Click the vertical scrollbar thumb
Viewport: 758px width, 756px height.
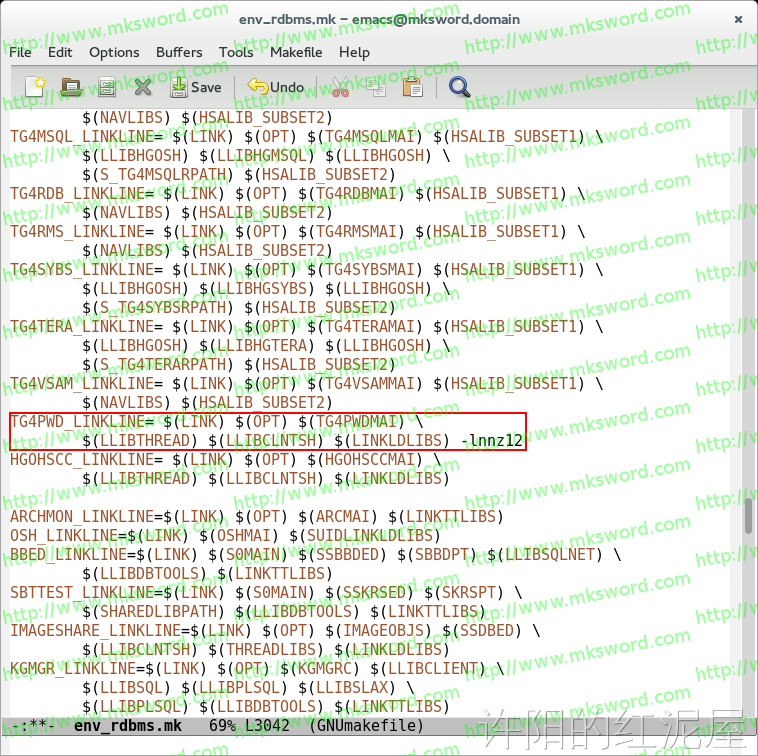click(x=748, y=516)
